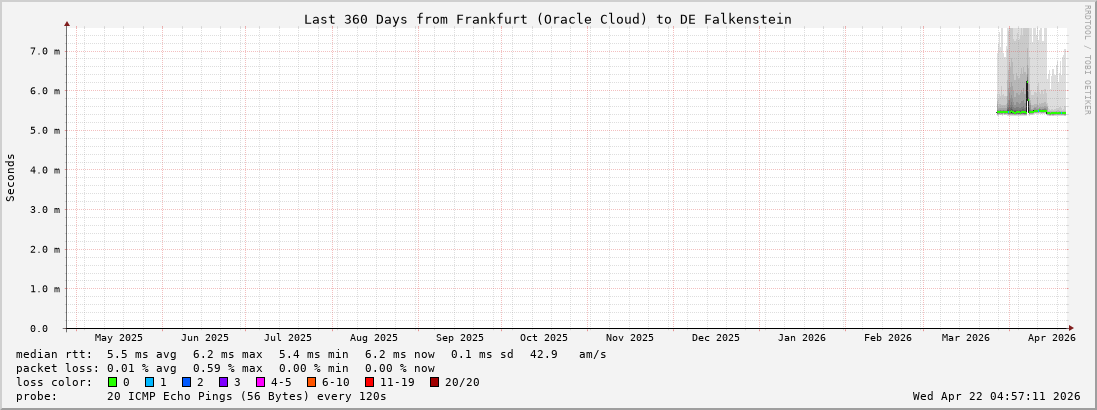Pick the purple 3 loss color swatch
This screenshot has width=1097, height=410.
click(x=224, y=382)
